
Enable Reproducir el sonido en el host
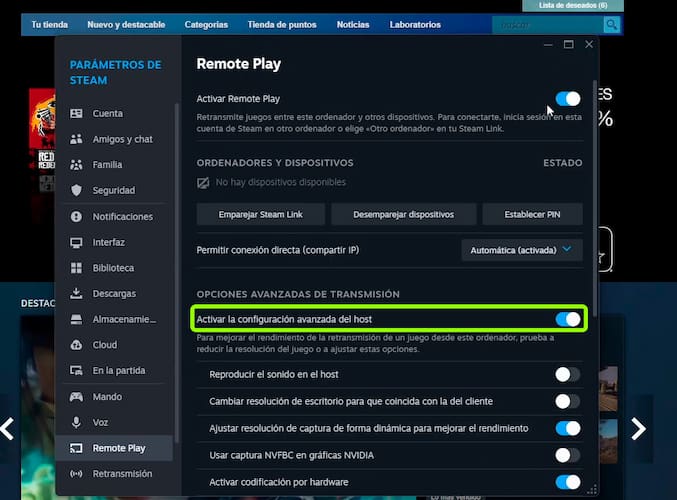coord(567,374)
